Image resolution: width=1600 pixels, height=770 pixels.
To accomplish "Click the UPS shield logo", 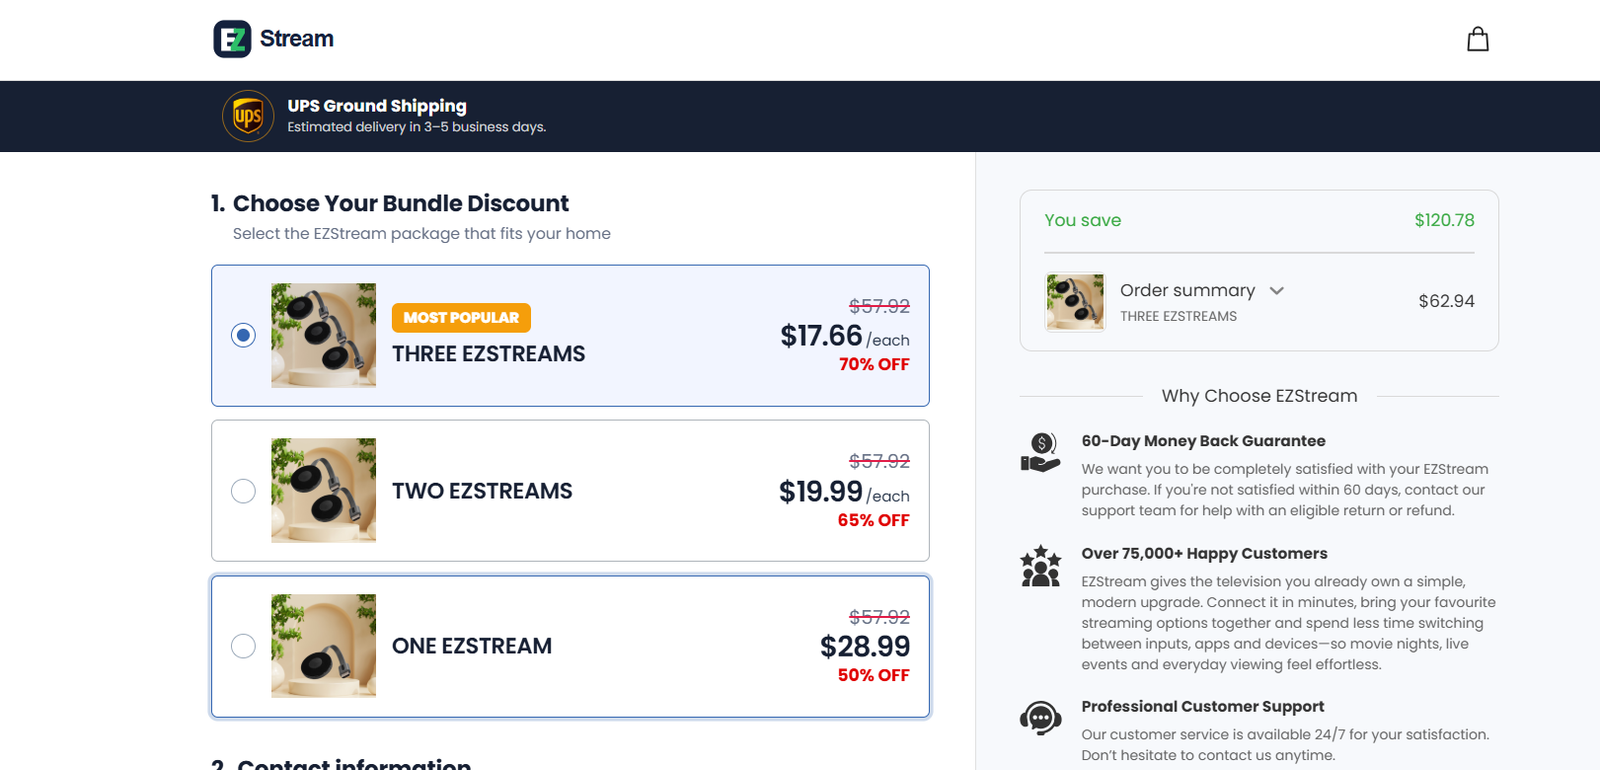I will [248, 116].
